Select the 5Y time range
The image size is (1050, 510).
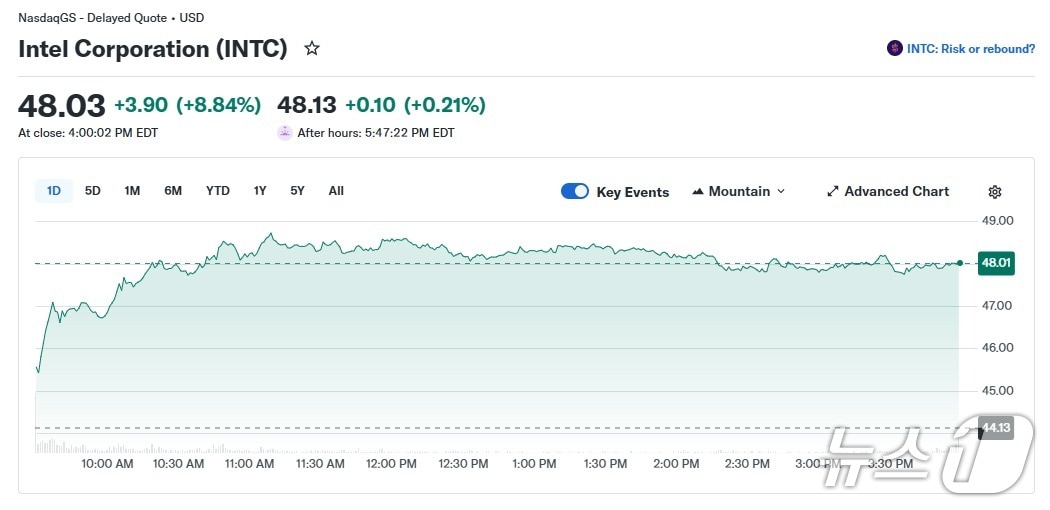click(297, 191)
